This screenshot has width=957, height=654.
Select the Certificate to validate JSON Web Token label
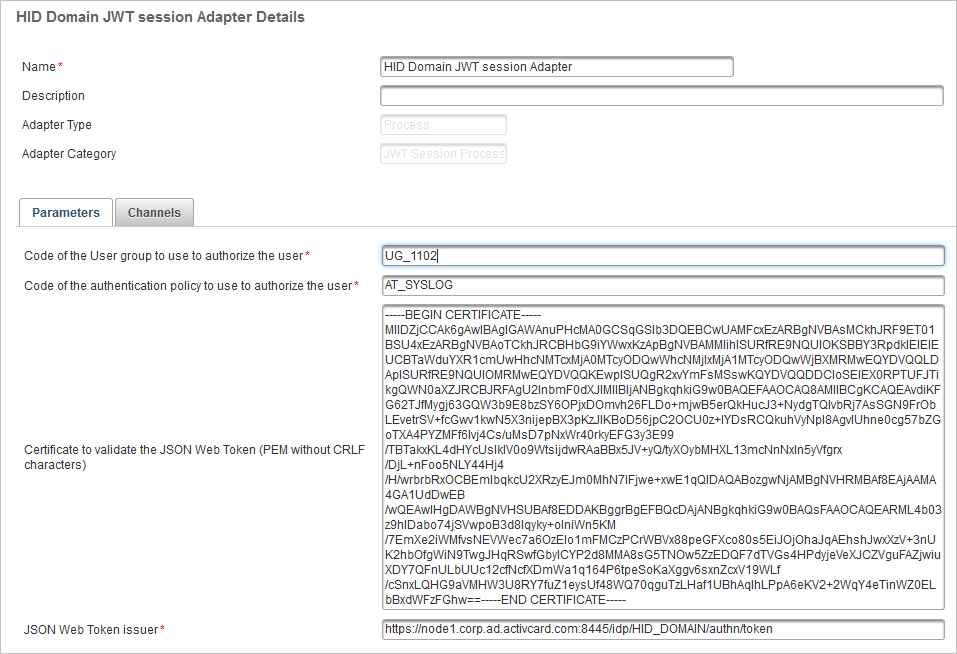coord(194,457)
